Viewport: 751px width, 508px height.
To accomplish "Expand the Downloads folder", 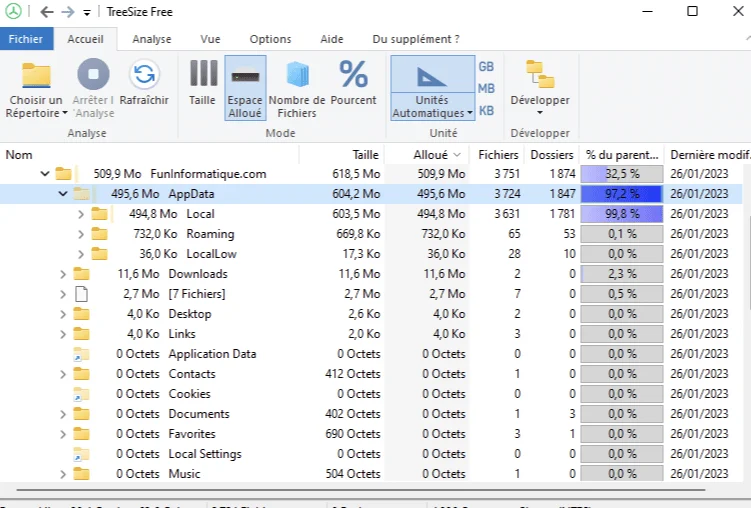I will pyautogui.click(x=63, y=274).
